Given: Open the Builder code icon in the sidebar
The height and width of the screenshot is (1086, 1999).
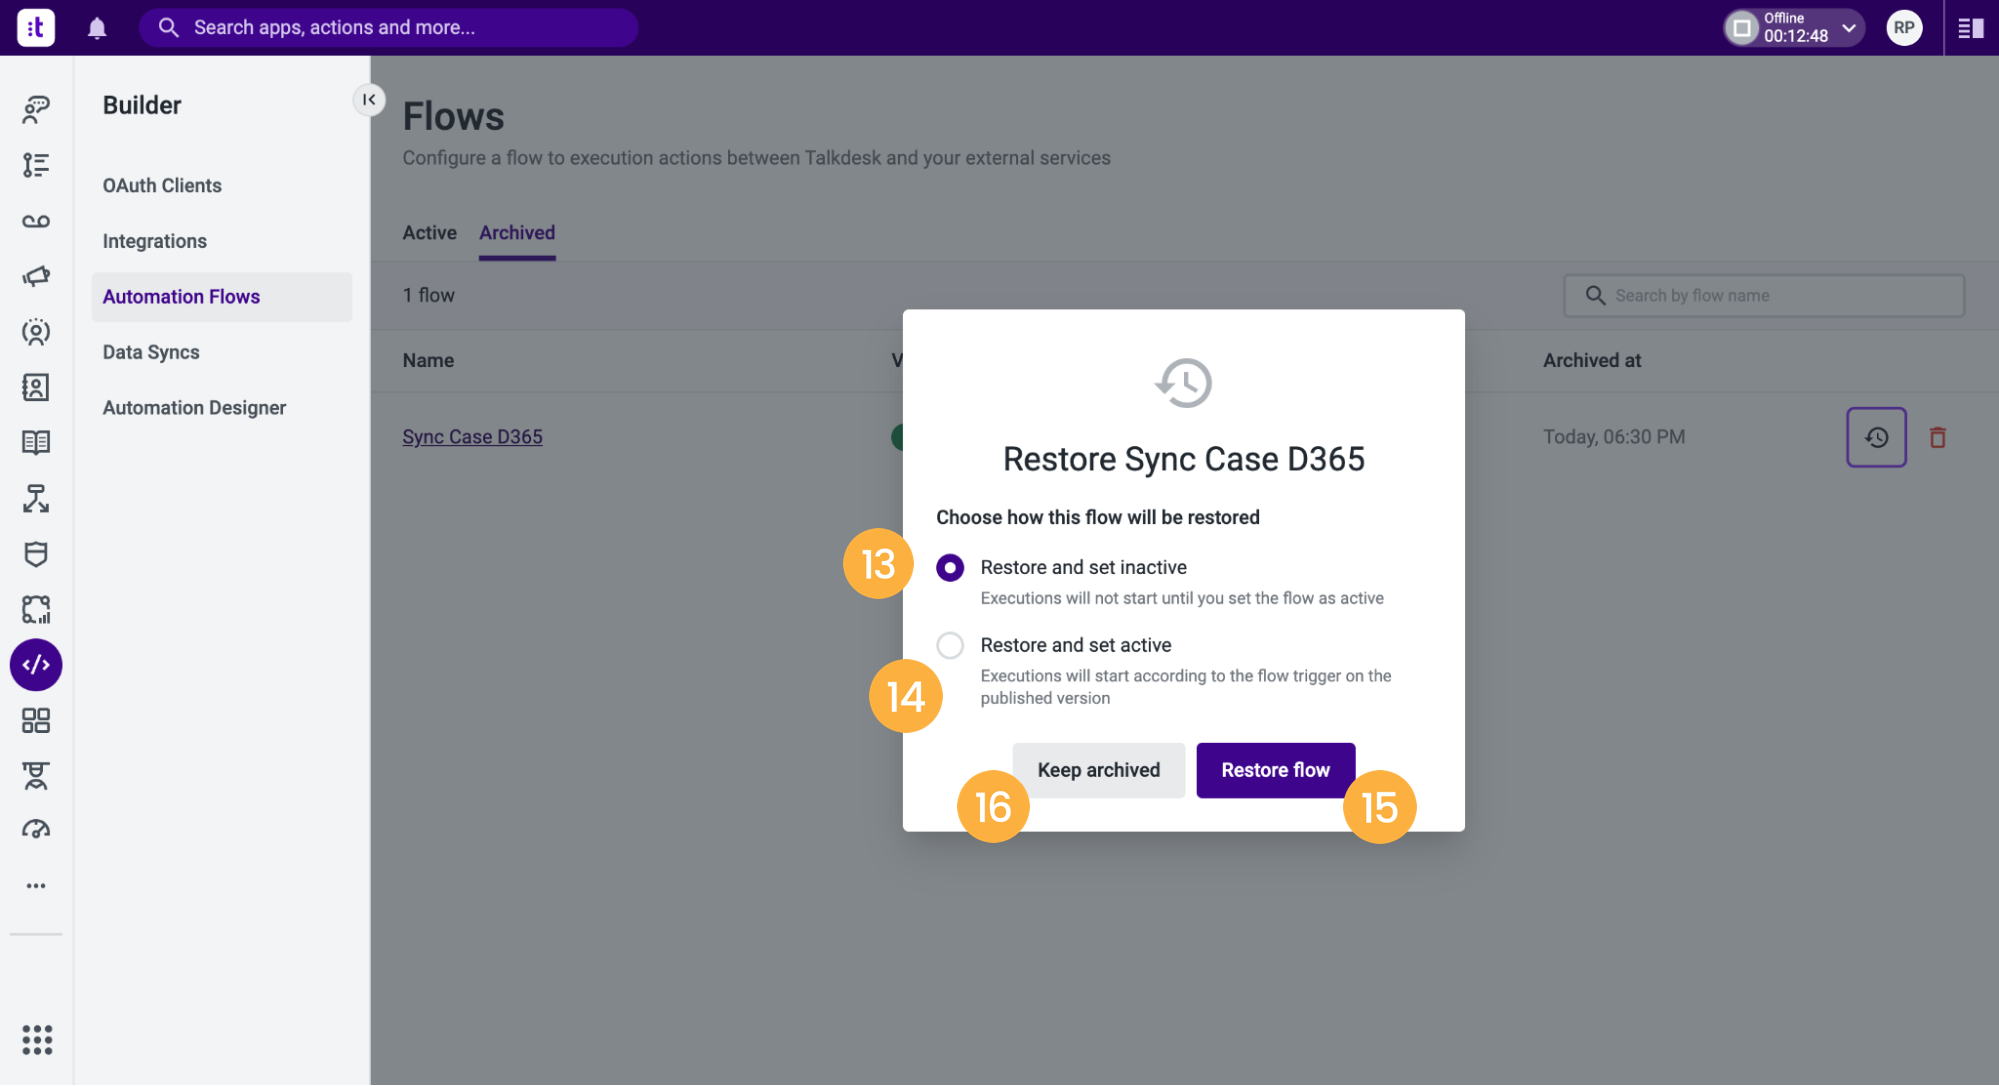Looking at the screenshot, I should click(36, 665).
